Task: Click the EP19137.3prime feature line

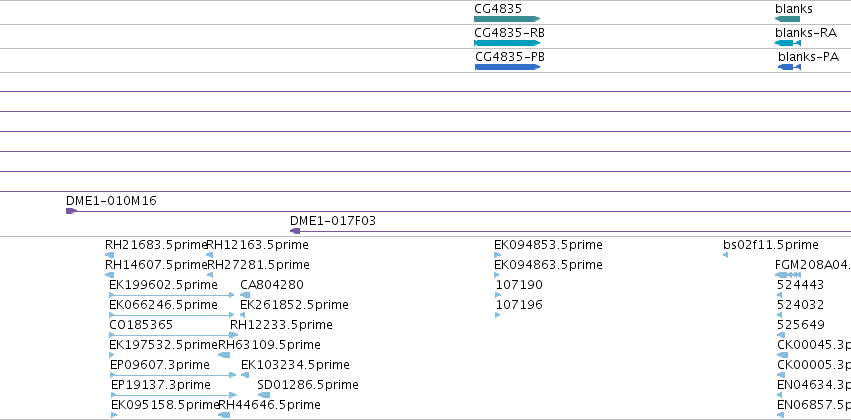Action: [174, 395]
